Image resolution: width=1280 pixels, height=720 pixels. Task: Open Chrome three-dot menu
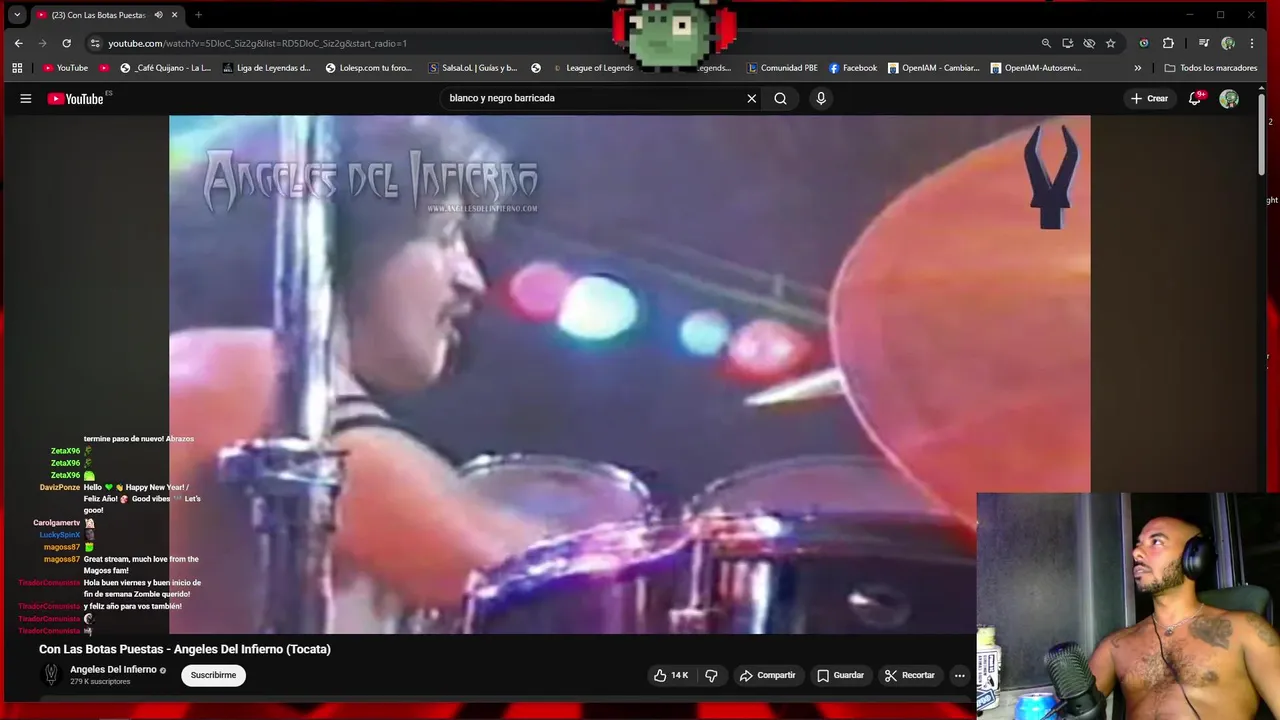[x=1252, y=43]
